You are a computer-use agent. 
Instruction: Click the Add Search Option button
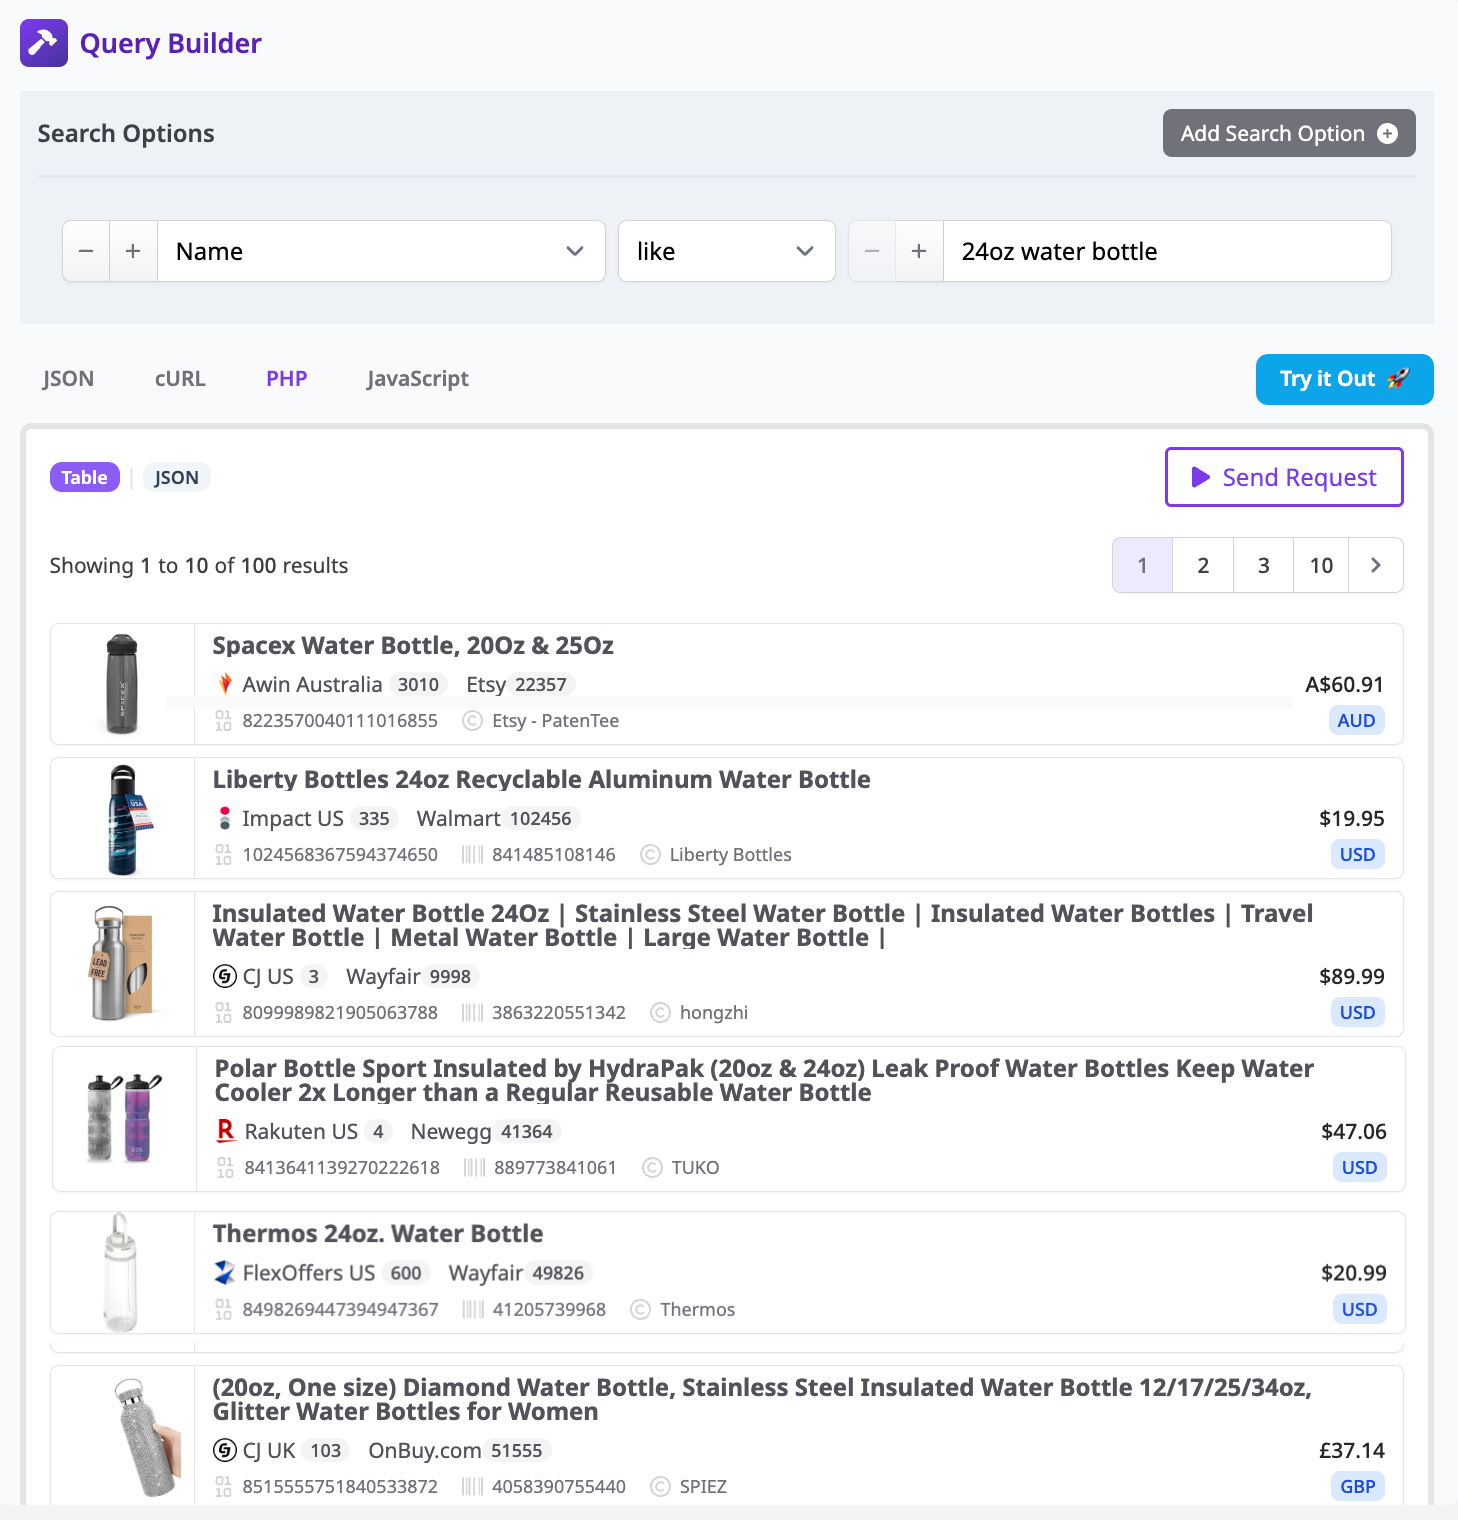click(x=1289, y=133)
